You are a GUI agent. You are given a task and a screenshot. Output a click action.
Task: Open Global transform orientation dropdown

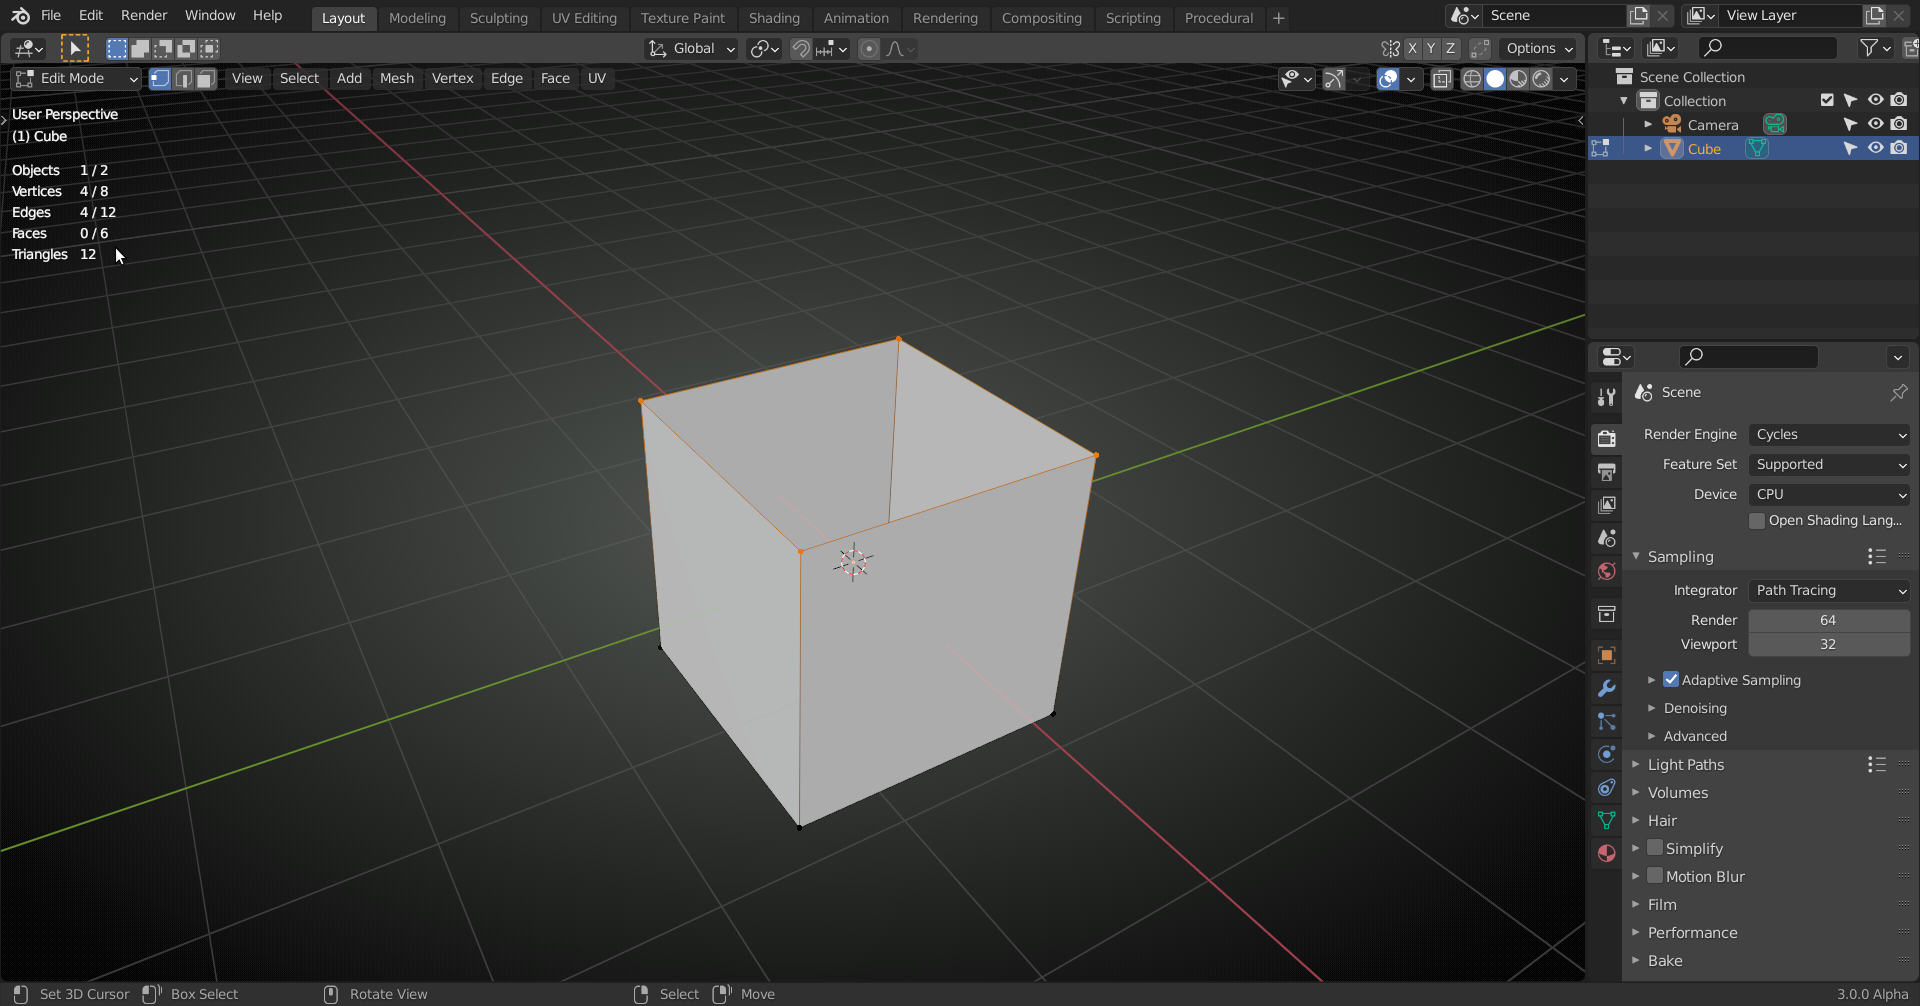pos(691,49)
